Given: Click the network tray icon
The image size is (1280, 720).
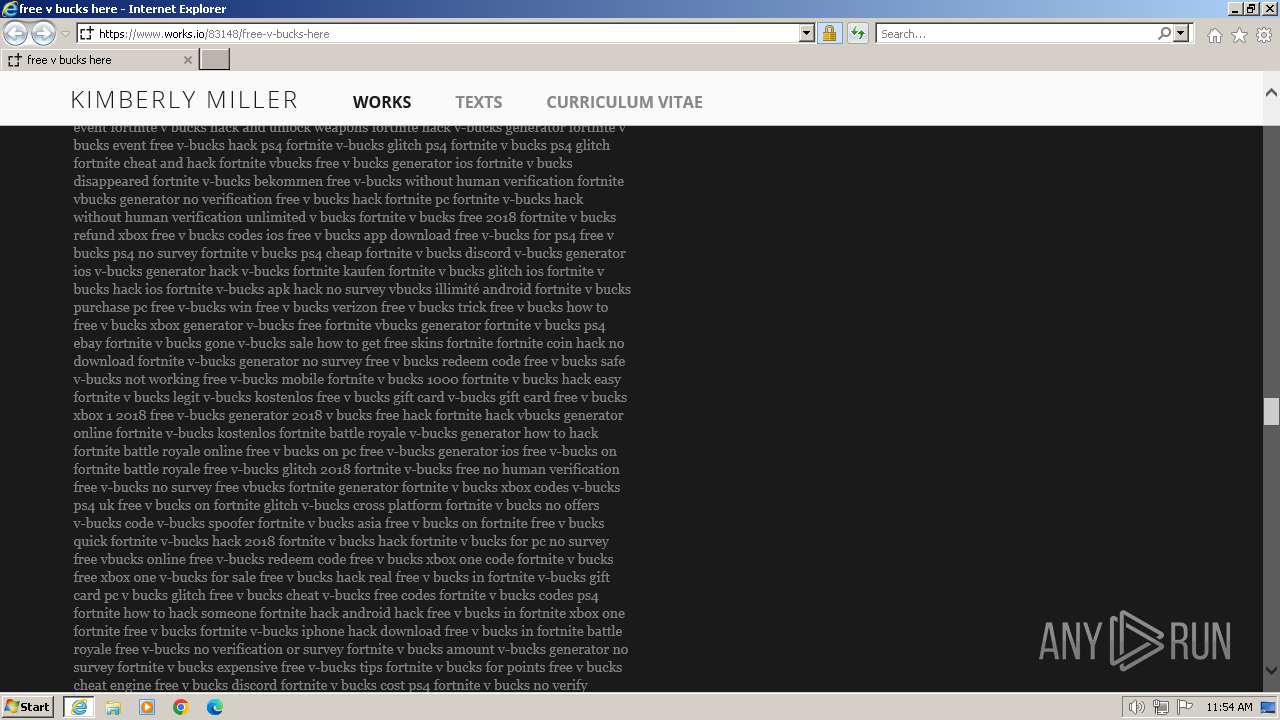Looking at the screenshot, I should 1161,707.
